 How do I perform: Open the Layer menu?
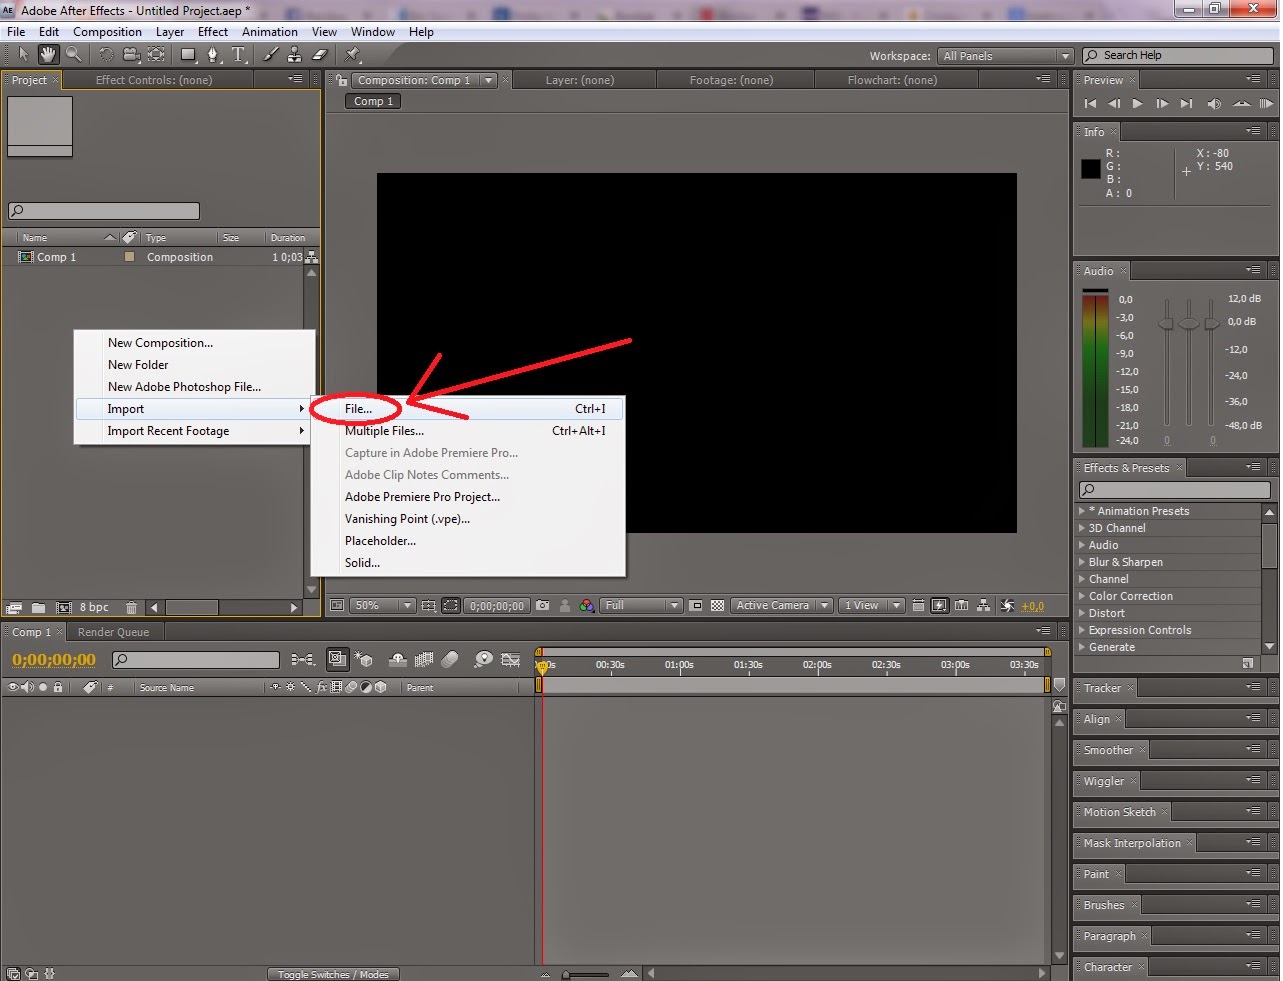click(x=170, y=32)
